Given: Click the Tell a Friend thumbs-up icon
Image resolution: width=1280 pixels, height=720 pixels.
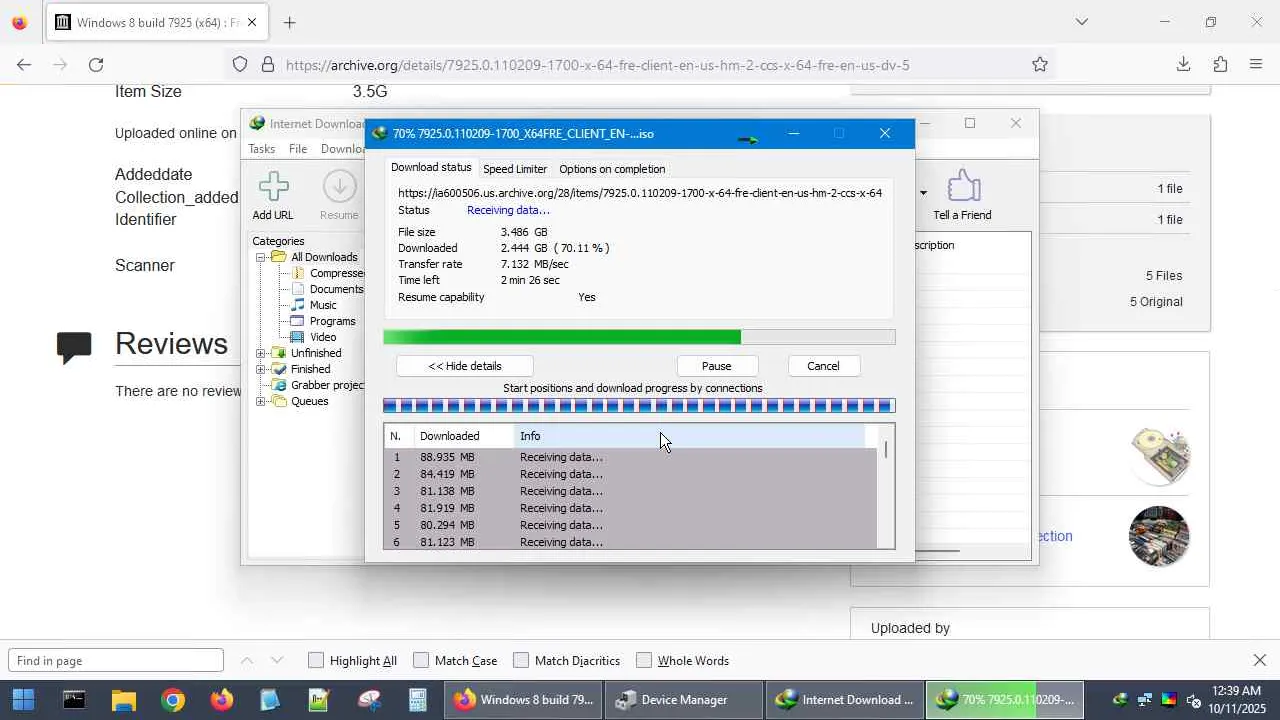Looking at the screenshot, I should 963,186.
